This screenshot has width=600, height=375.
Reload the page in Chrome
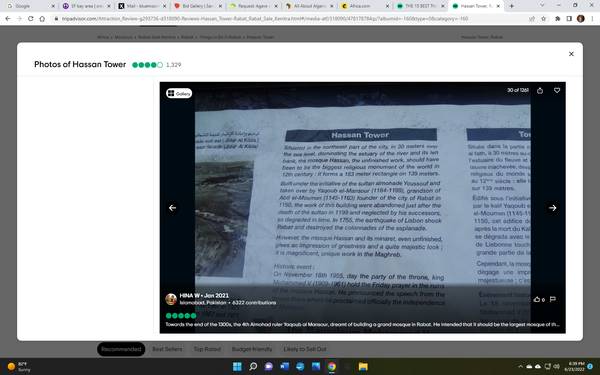pyautogui.click(x=30, y=19)
